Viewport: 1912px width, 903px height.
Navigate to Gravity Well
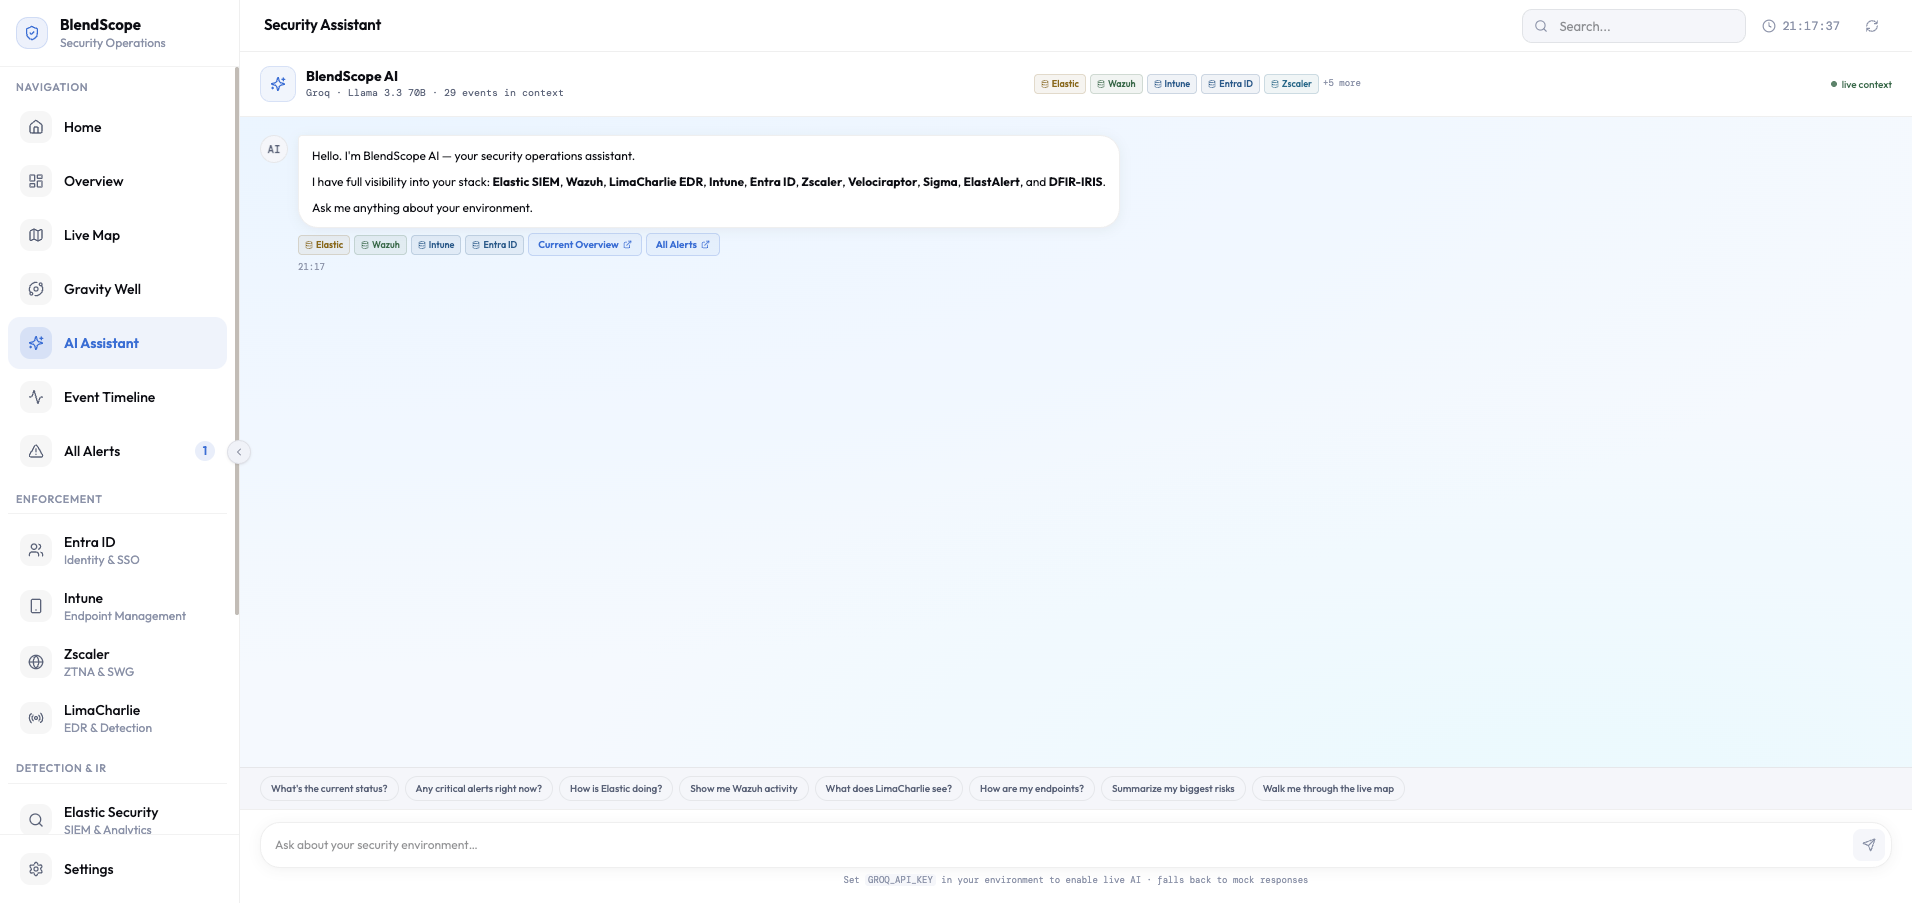[x=118, y=289]
